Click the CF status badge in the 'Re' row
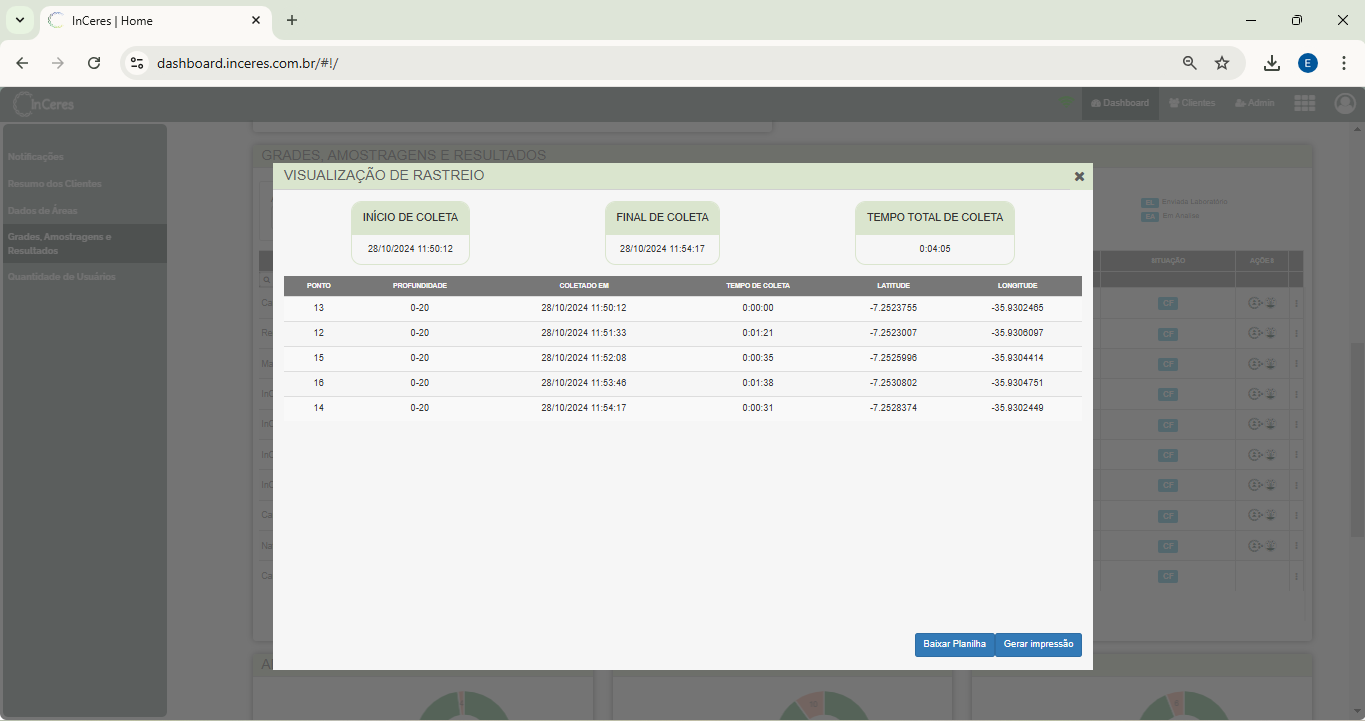Viewport: 1365px width, 721px height. [x=1167, y=334]
